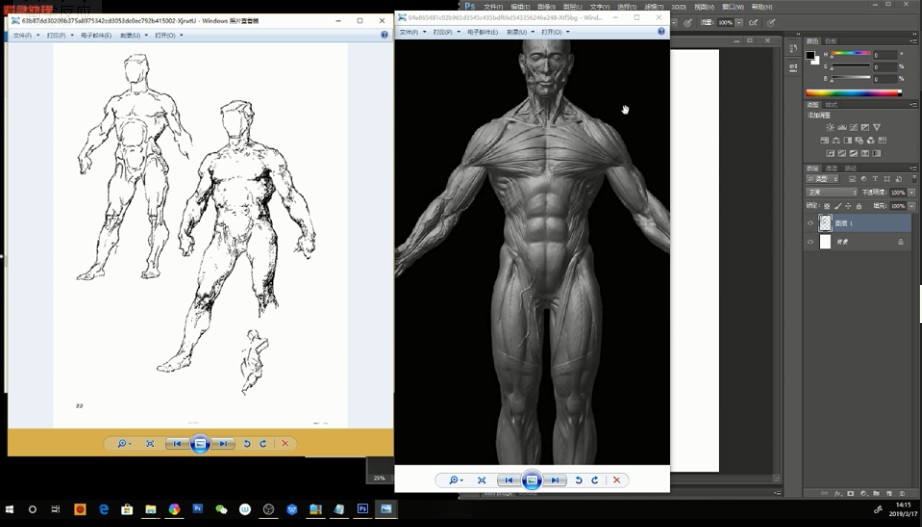The image size is (922, 527).
Task: Delete layer using trash icon in Layers panel
Action: coord(900,493)
